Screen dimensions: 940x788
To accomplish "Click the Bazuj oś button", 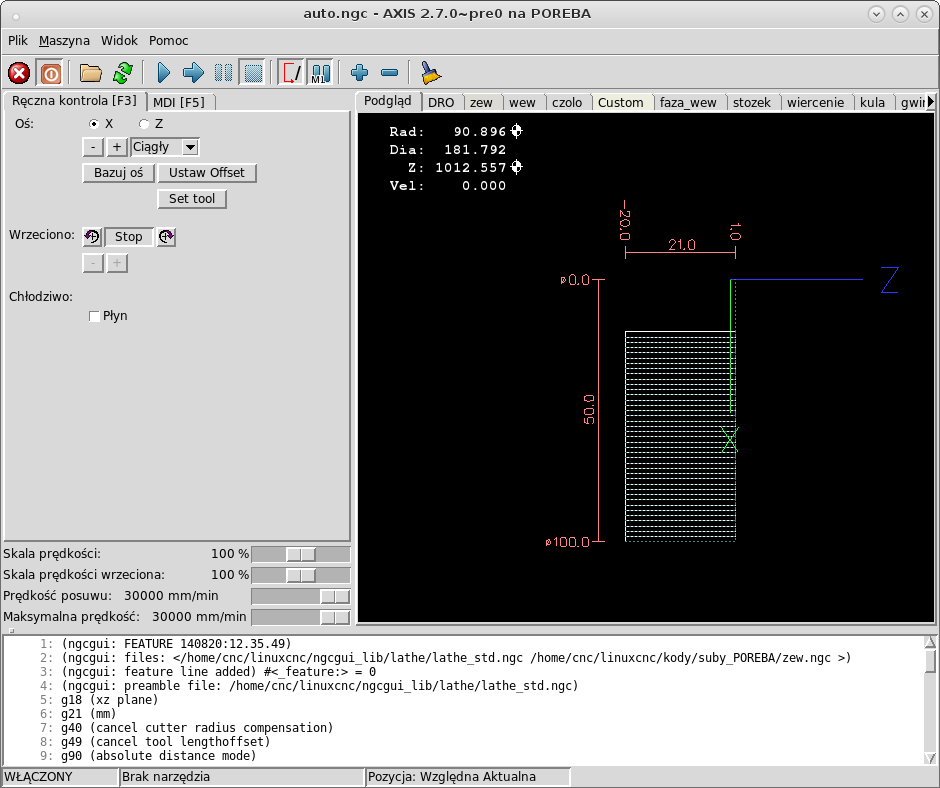I will coord(118,173).
